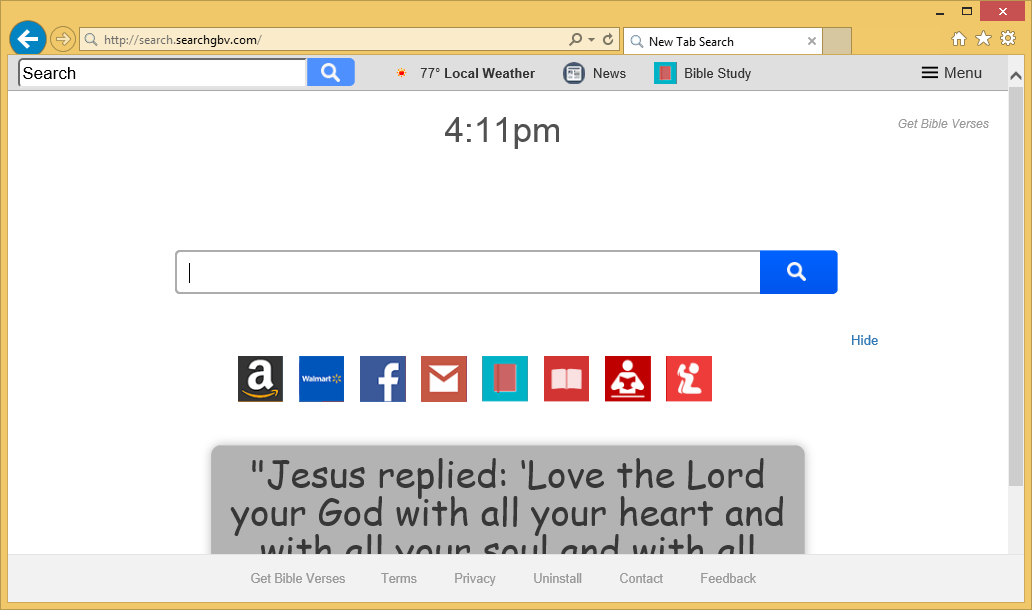Focus the toolbar Search input box
1032x610 pixels.
tap(163, 73)
